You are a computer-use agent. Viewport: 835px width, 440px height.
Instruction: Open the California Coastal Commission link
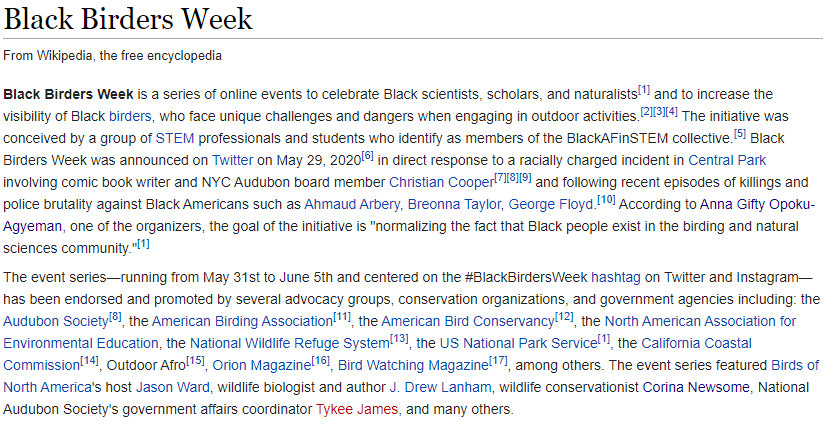tap(697, 344)
